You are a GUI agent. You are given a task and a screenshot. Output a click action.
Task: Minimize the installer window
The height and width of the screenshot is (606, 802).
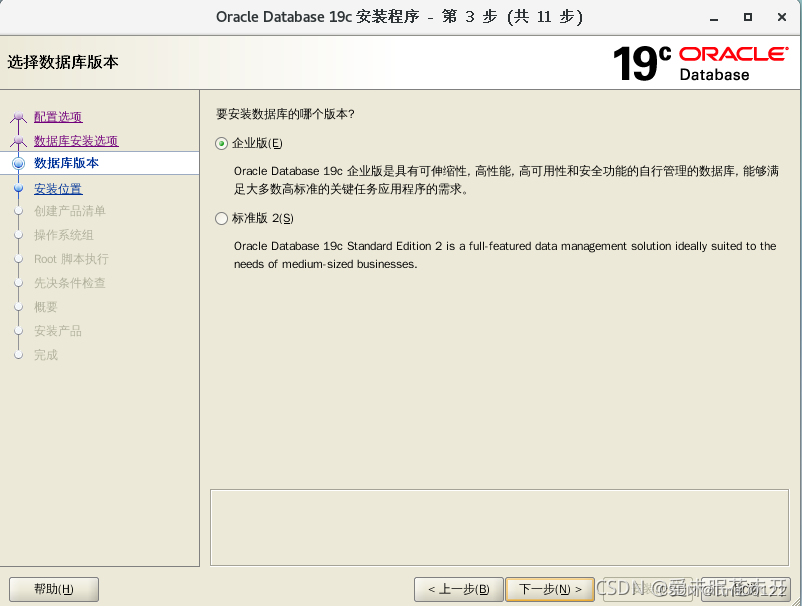714,17
